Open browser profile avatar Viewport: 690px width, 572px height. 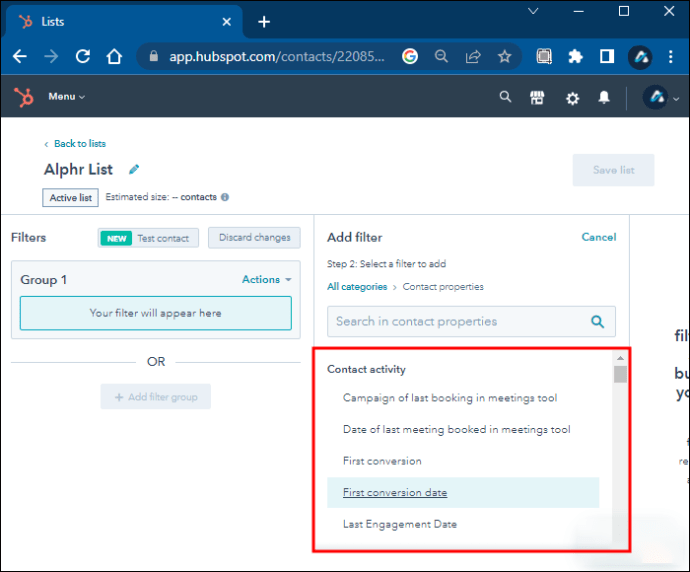click(640, 57)
